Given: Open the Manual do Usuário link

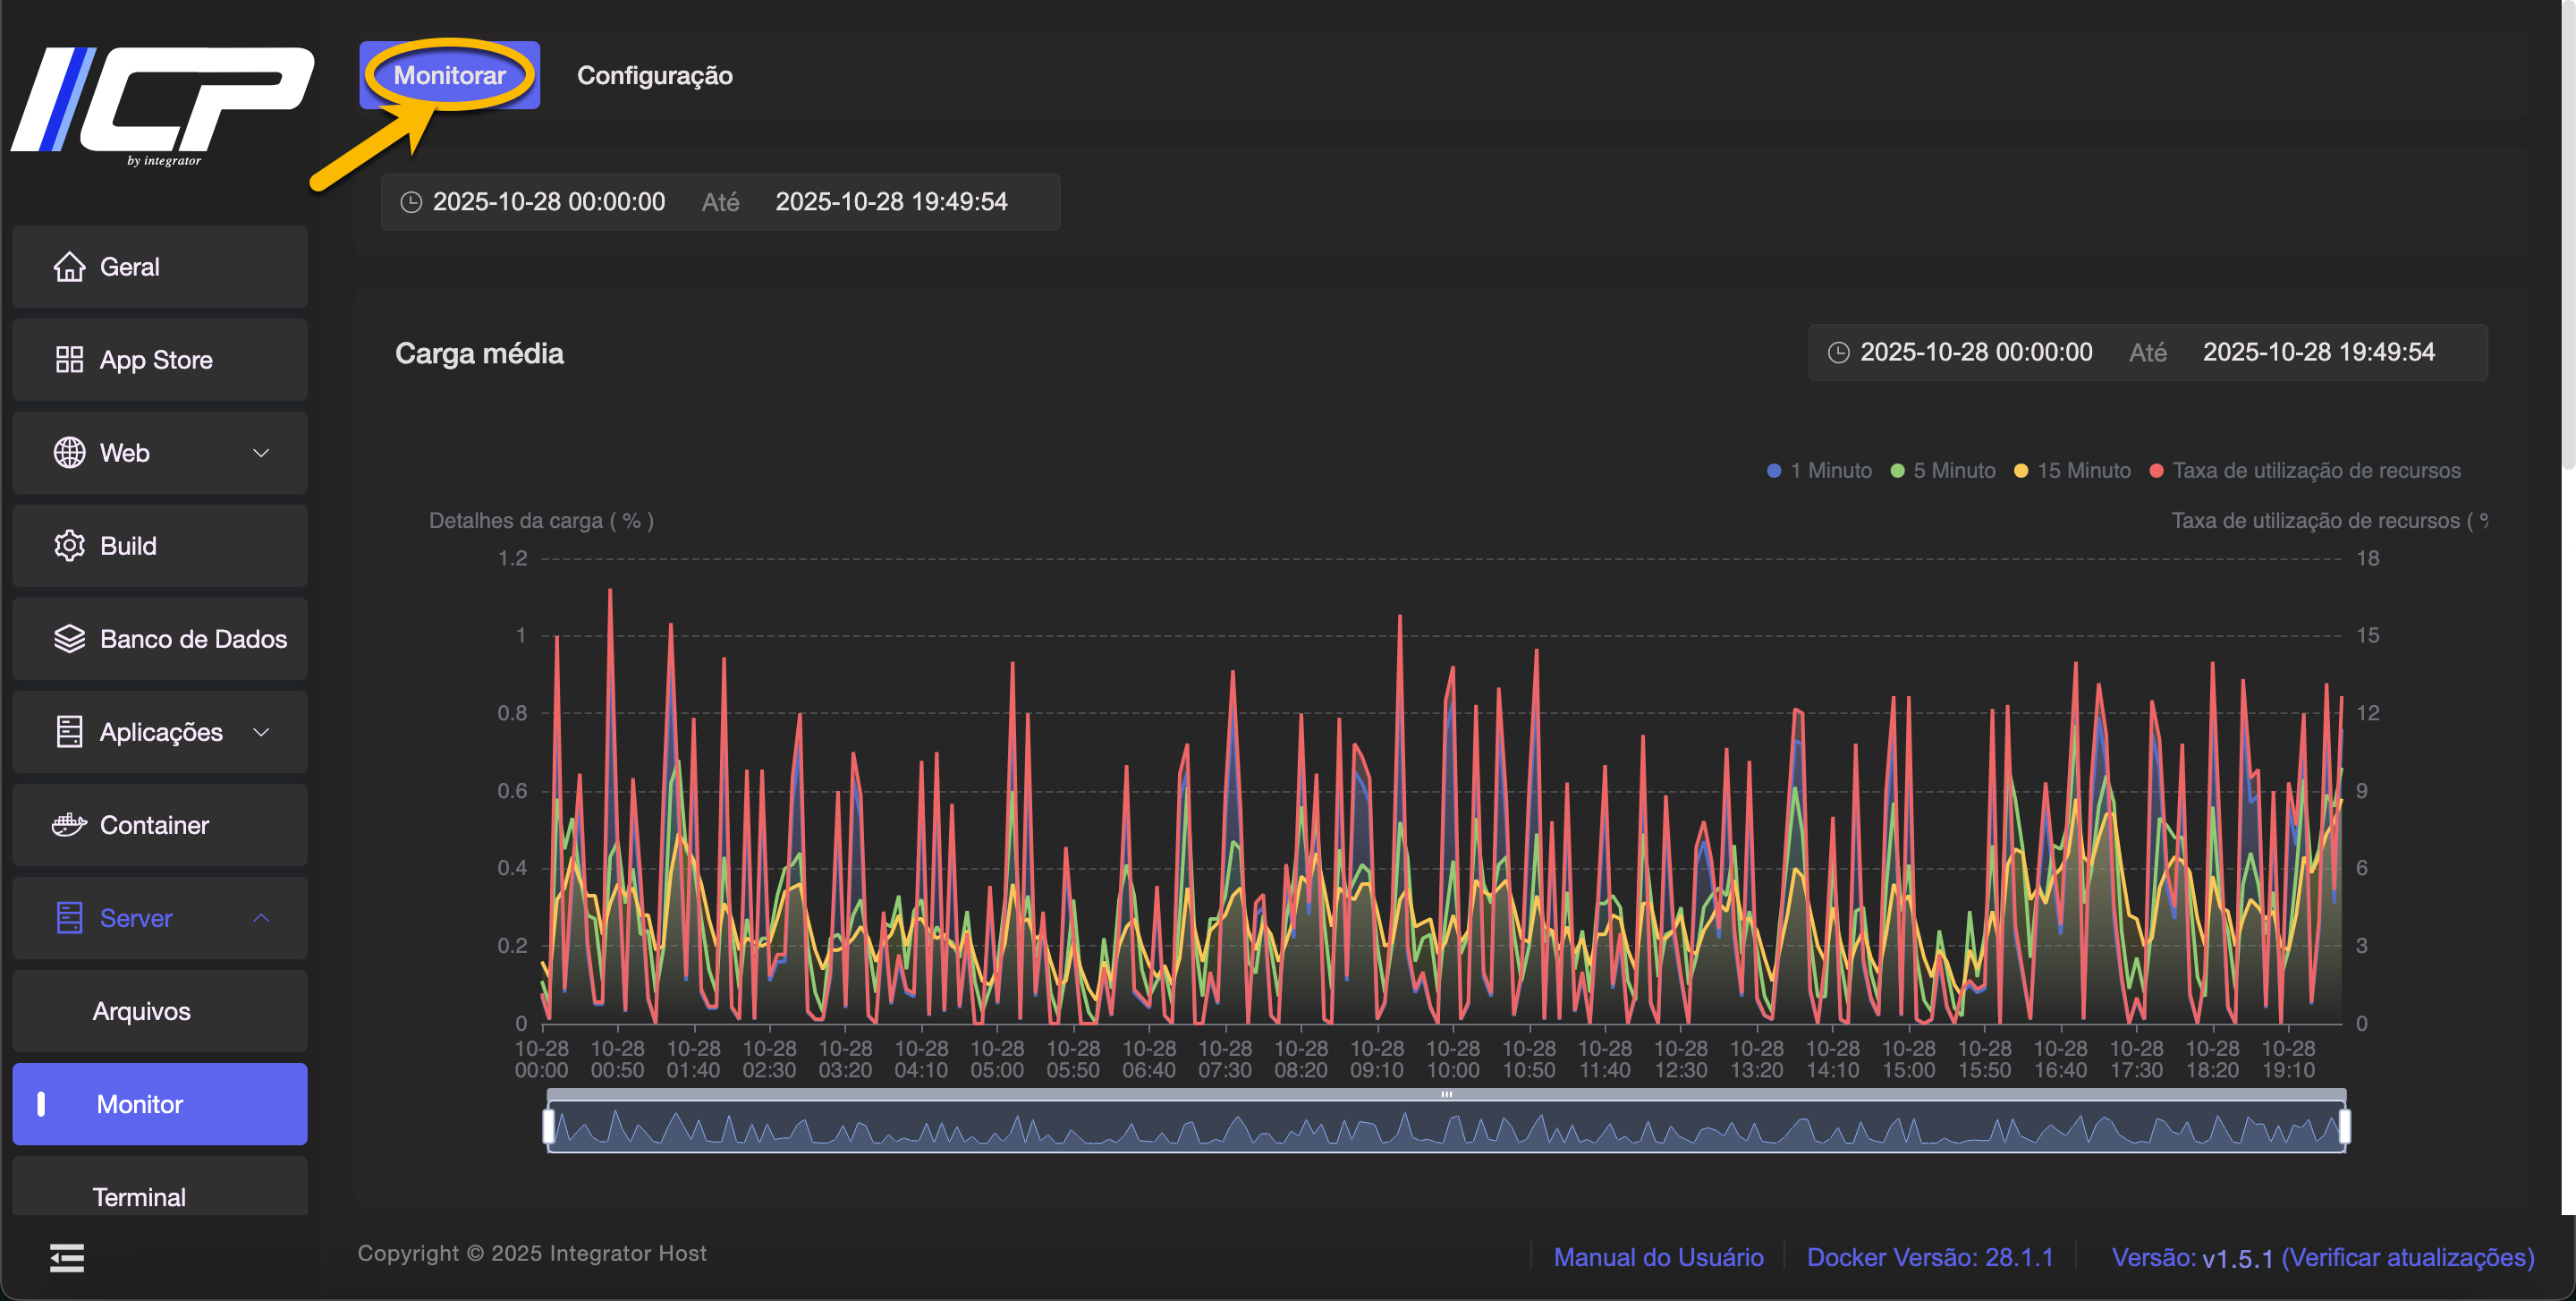Looking at the screenshot, I should [1657, 1257].
